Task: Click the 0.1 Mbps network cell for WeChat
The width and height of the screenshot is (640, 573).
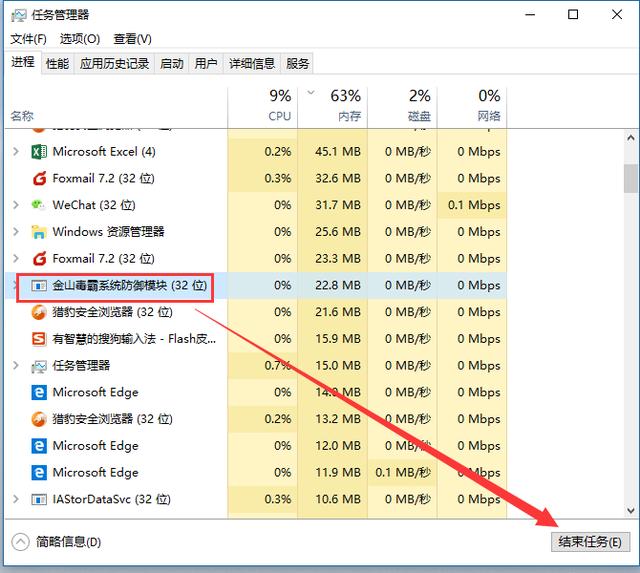Action: (472, 205)
